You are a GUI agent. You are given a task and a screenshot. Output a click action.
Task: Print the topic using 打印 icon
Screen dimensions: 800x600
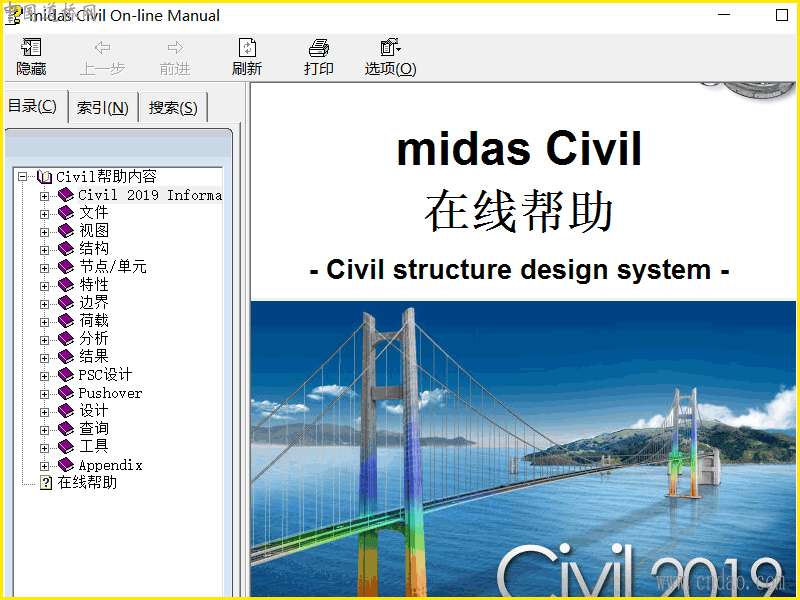click(x=319, y=47)
